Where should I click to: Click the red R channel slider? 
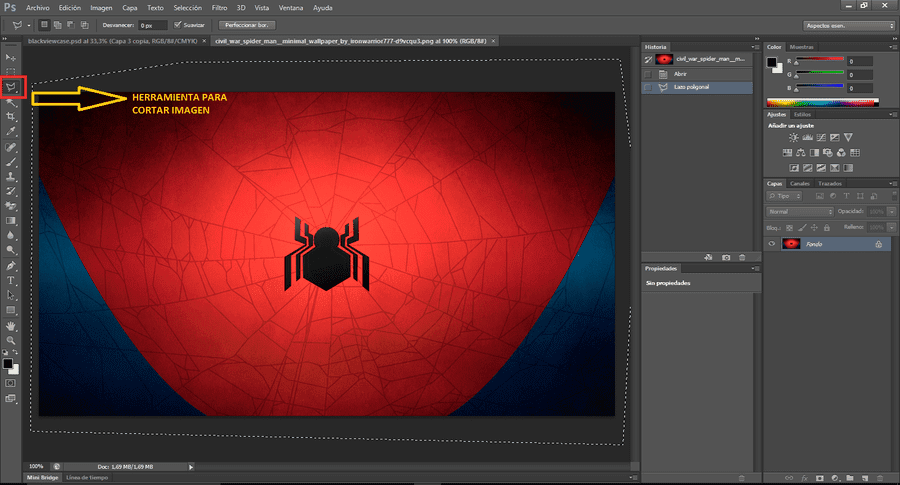point(819,60)
